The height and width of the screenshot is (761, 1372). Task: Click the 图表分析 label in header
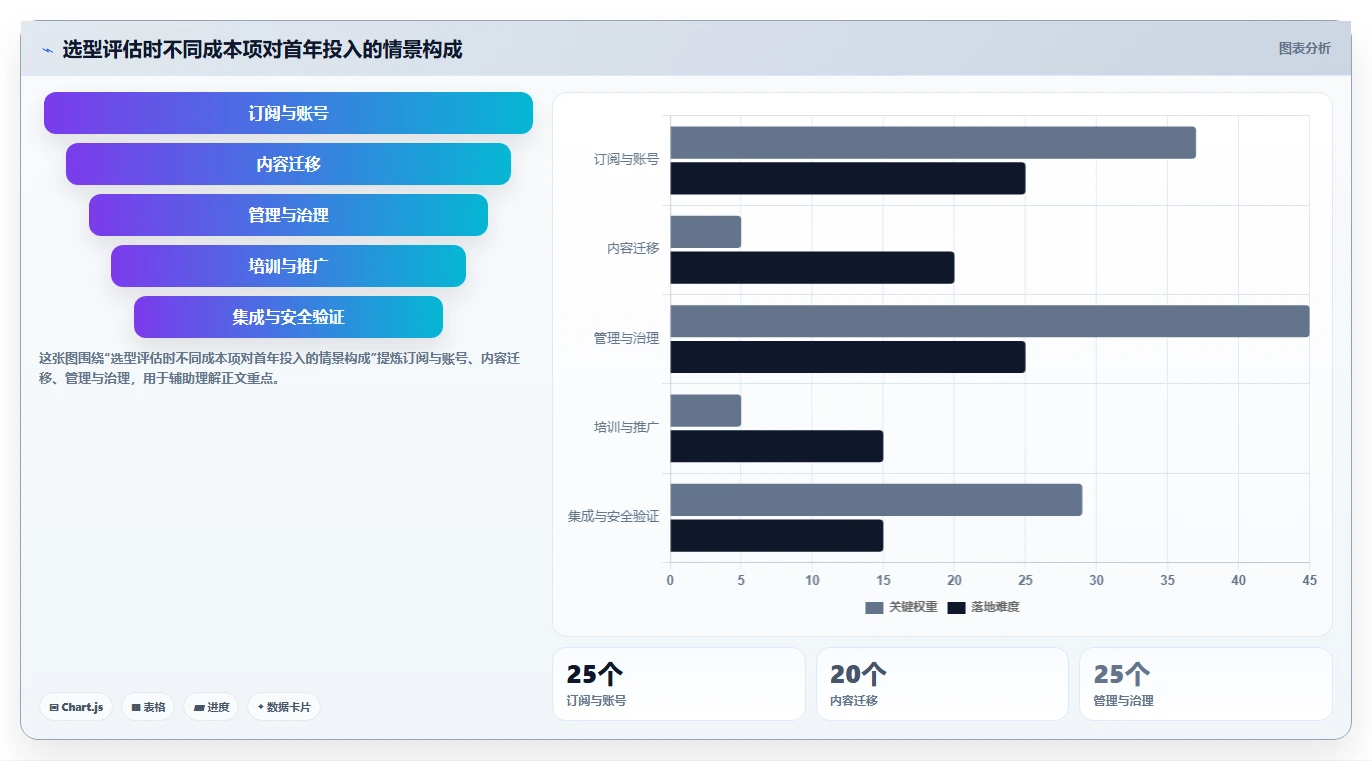coord(1304,48)
